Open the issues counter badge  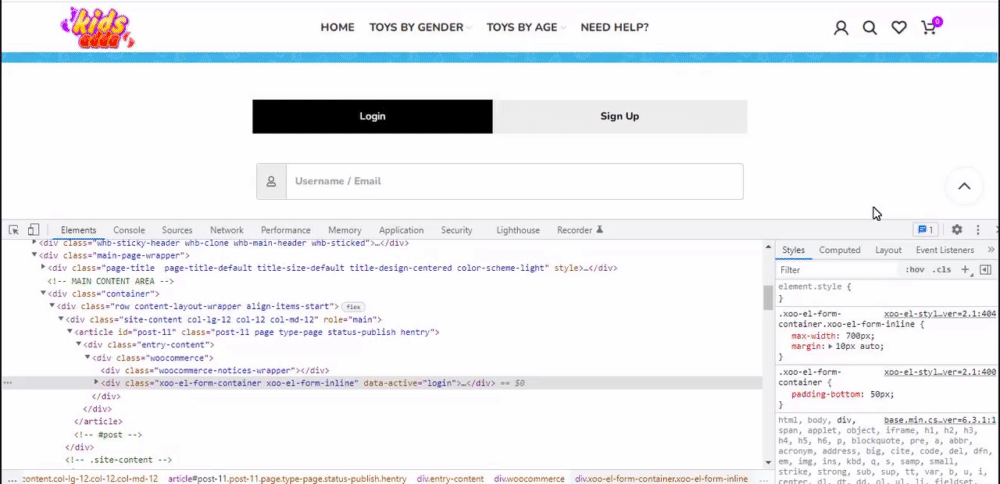coord(925,230)
